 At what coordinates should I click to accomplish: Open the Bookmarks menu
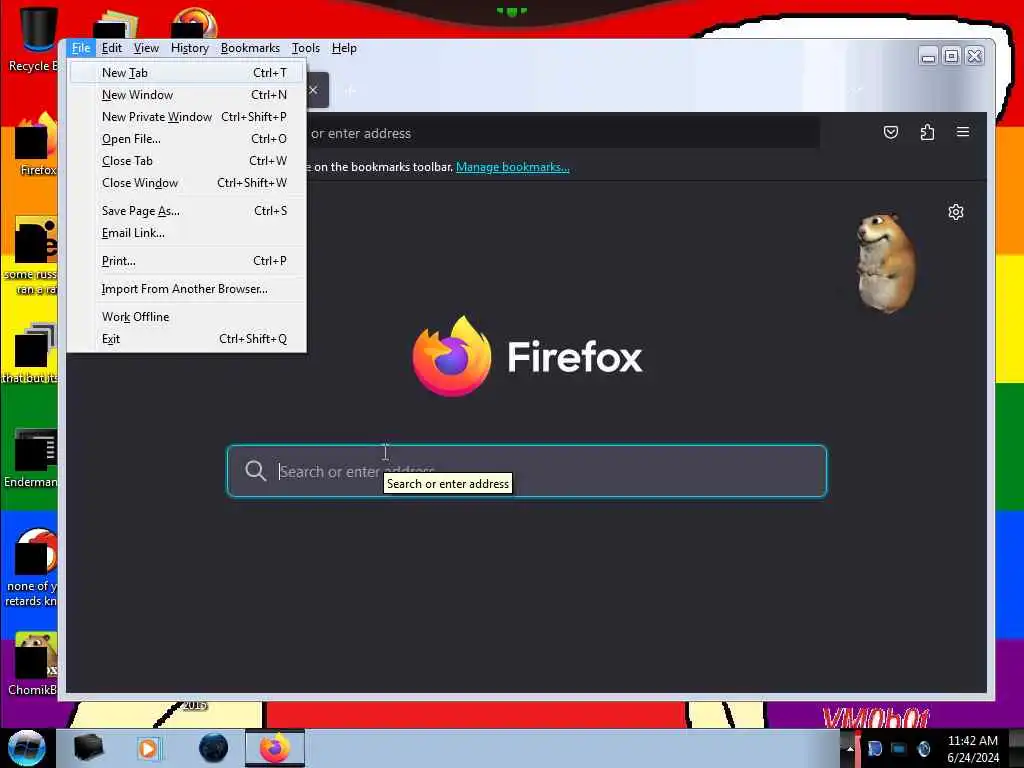click(250, 48)
